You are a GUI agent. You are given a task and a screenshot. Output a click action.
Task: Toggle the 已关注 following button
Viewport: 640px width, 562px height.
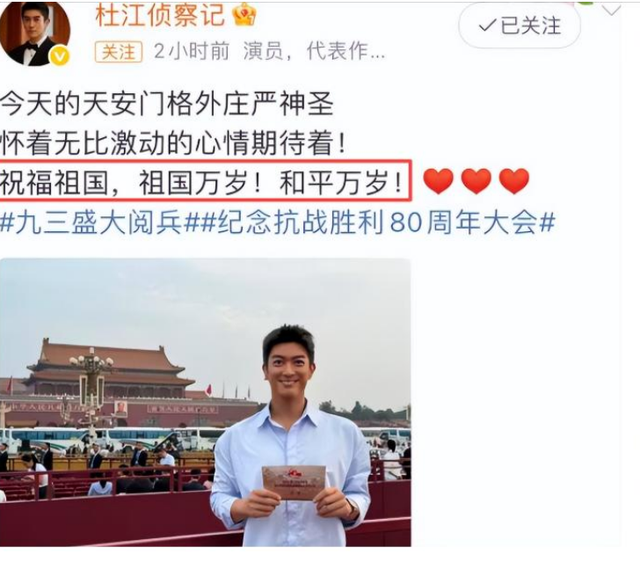(520, 26)
